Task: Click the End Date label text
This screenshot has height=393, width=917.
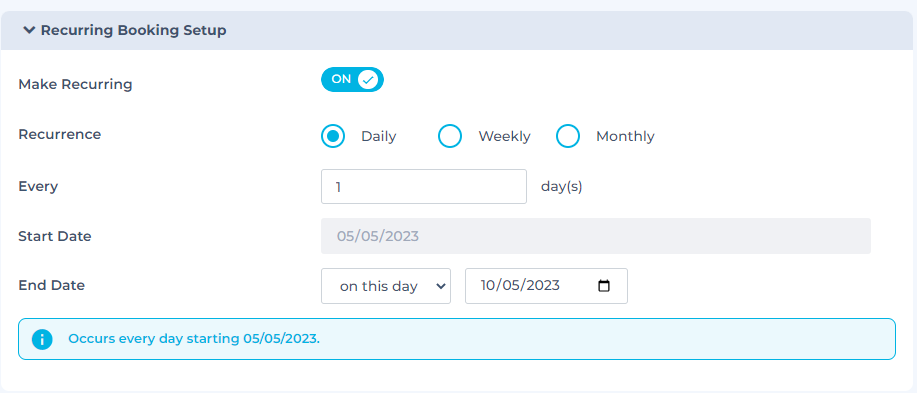Action: (51, 285)
